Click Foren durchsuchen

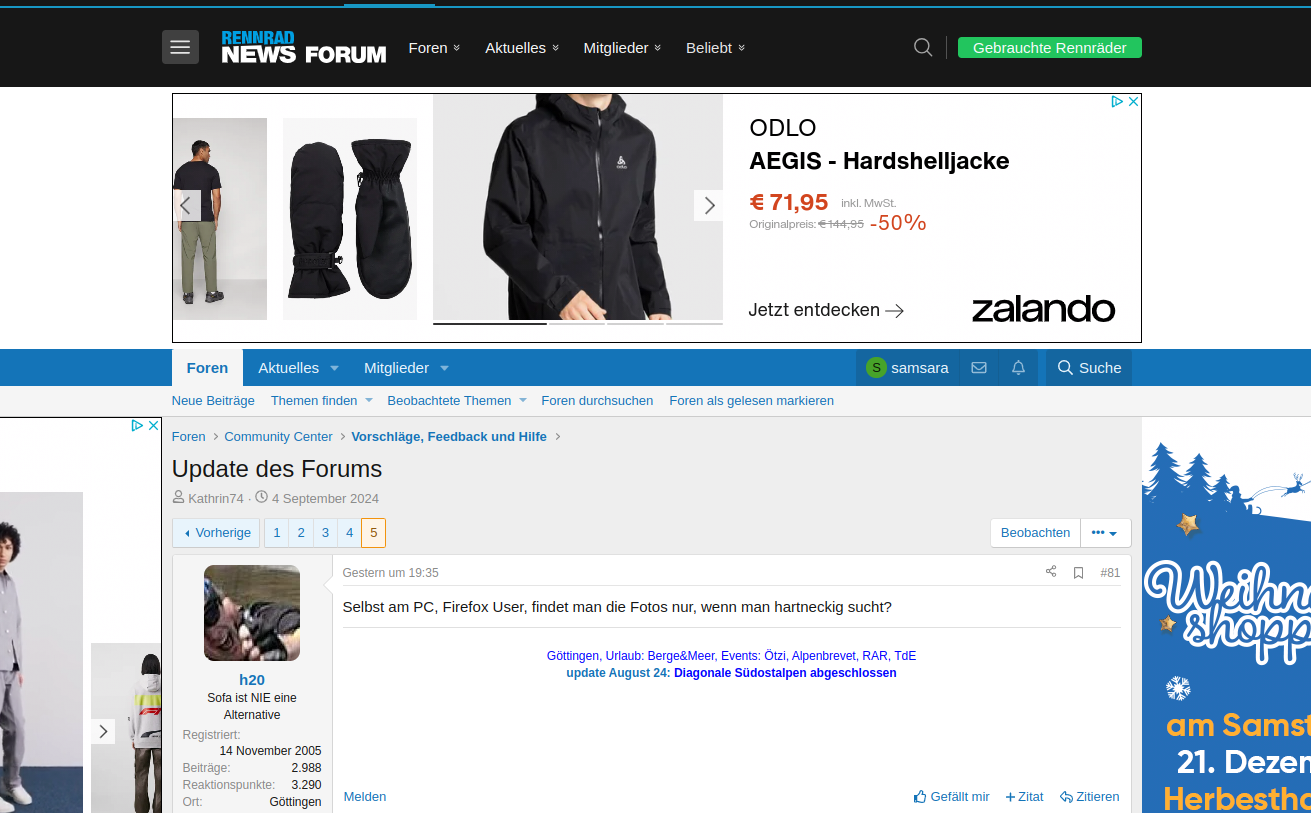tap(597, 401)
